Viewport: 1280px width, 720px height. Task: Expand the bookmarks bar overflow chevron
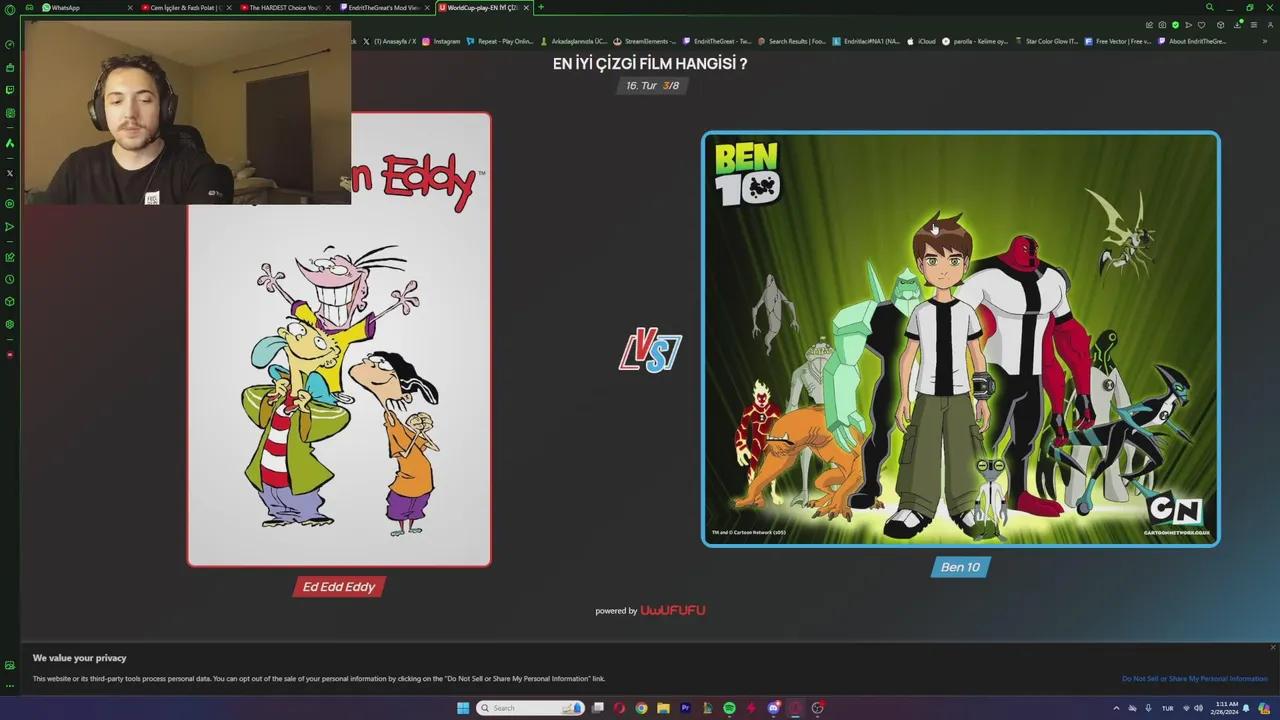point(1265,41)
